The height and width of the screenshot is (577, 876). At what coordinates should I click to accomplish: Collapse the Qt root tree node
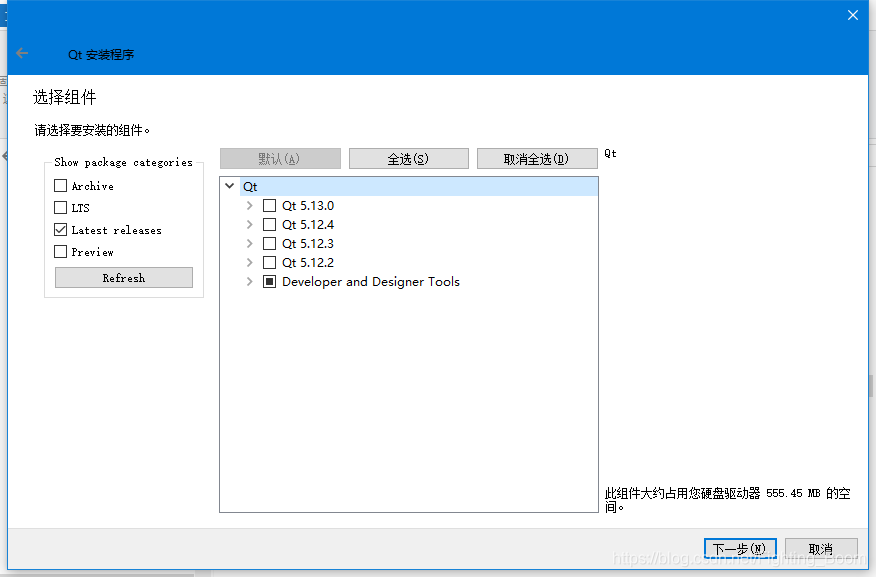(x=230, y=186)
